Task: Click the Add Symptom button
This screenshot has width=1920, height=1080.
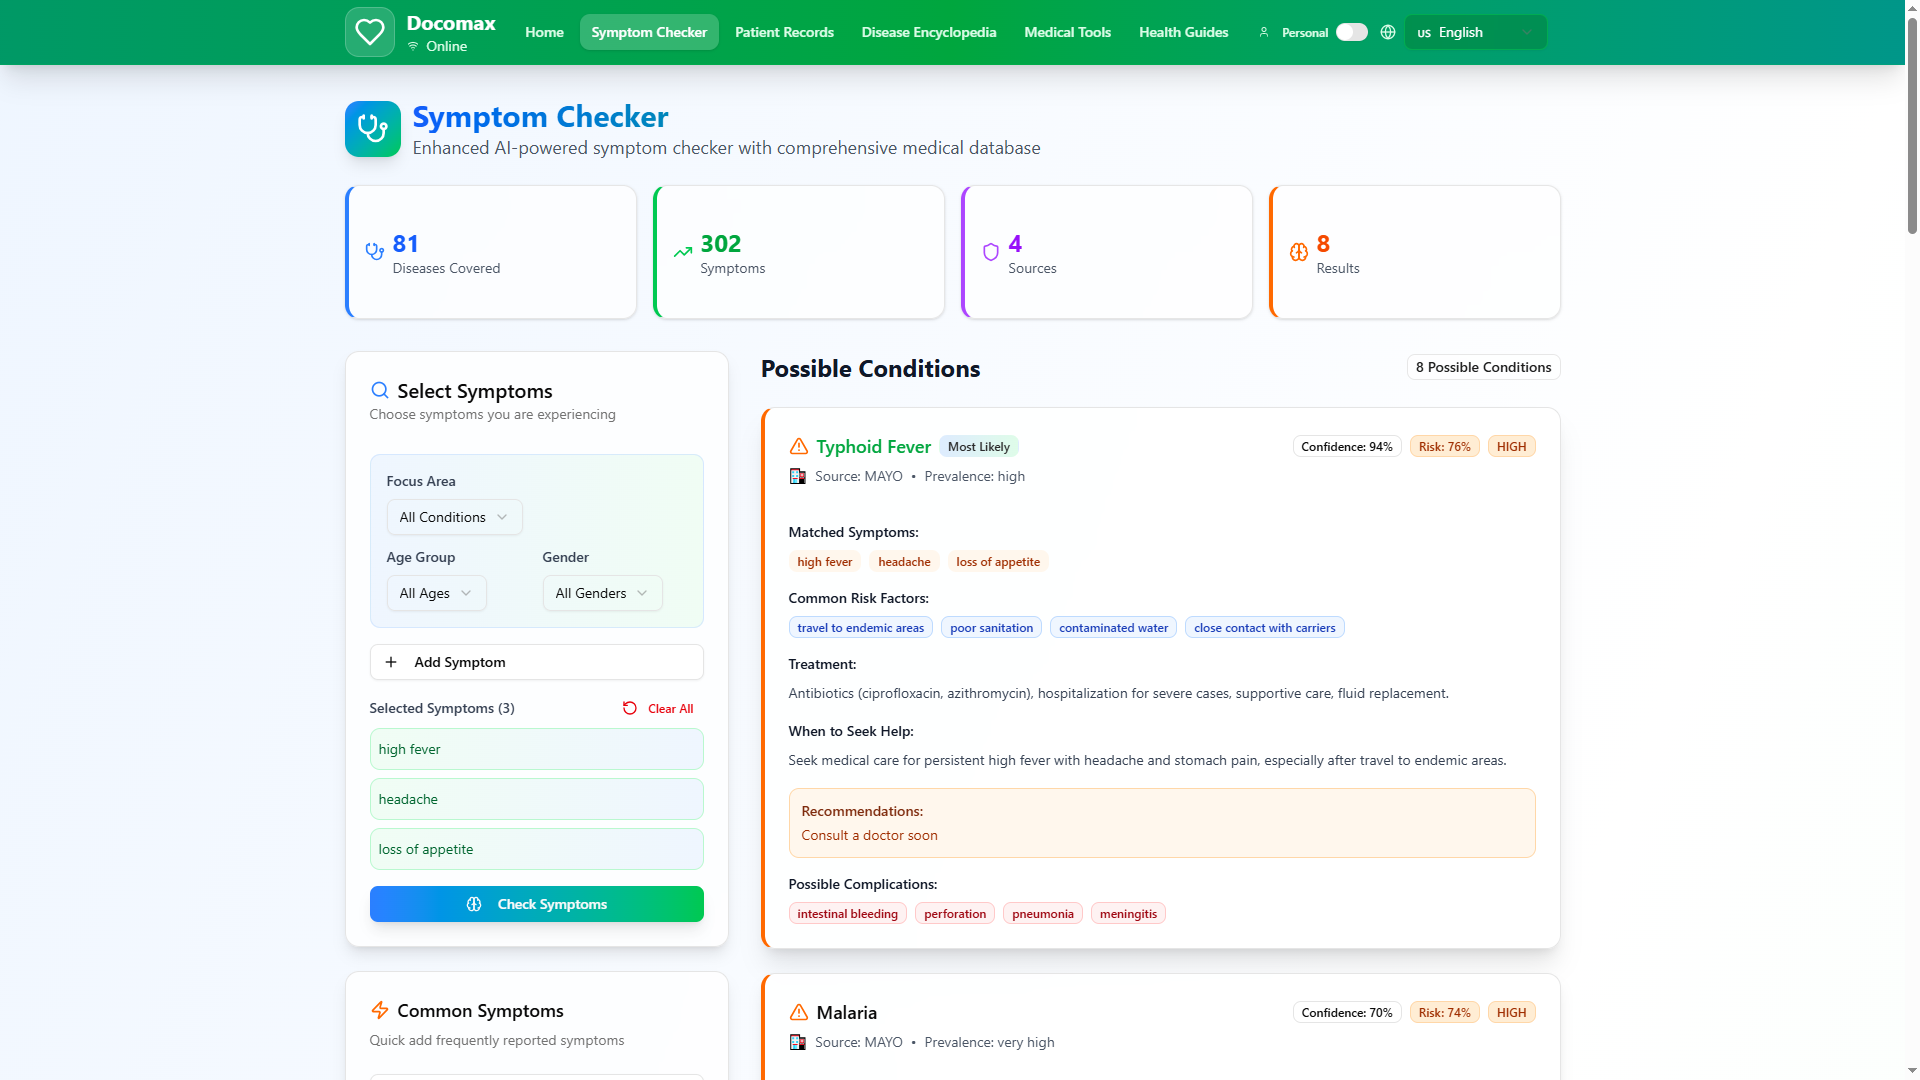Action: click(536, 662)
